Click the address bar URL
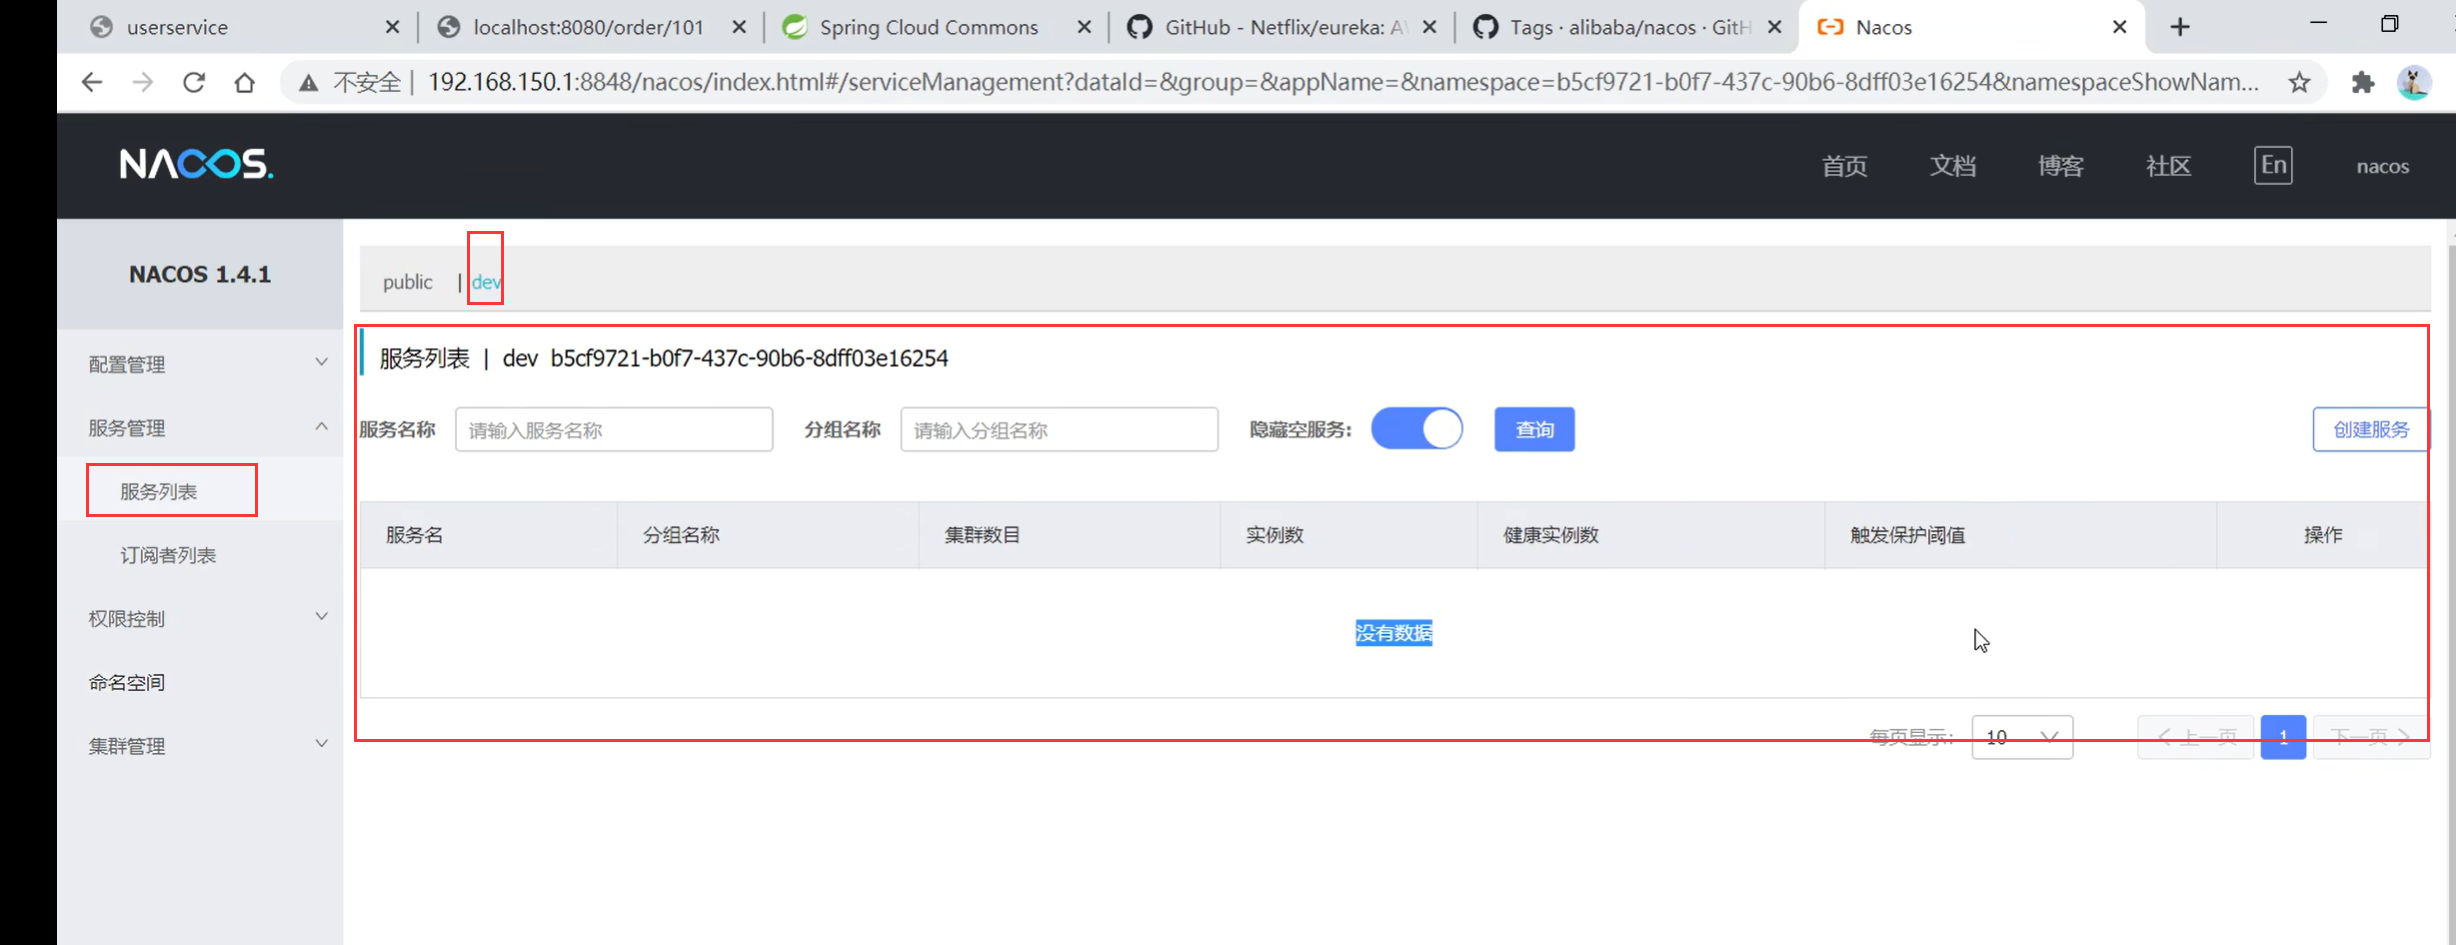 click(x=1343, y=82)
